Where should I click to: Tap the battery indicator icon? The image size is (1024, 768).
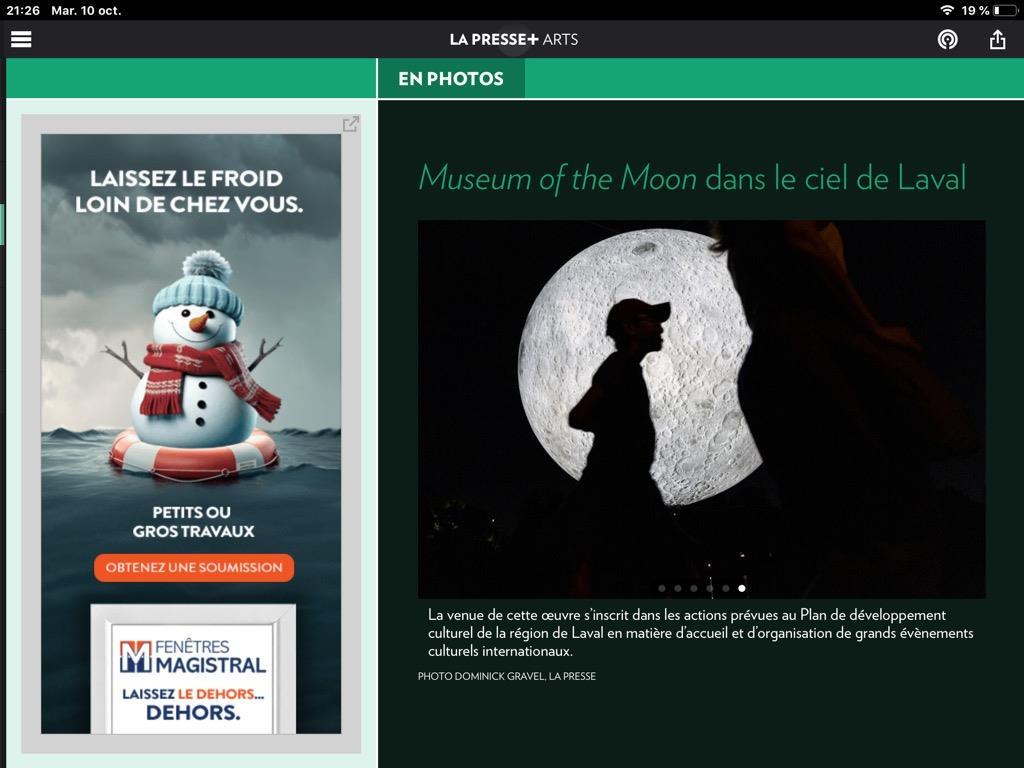[1005, 10]
